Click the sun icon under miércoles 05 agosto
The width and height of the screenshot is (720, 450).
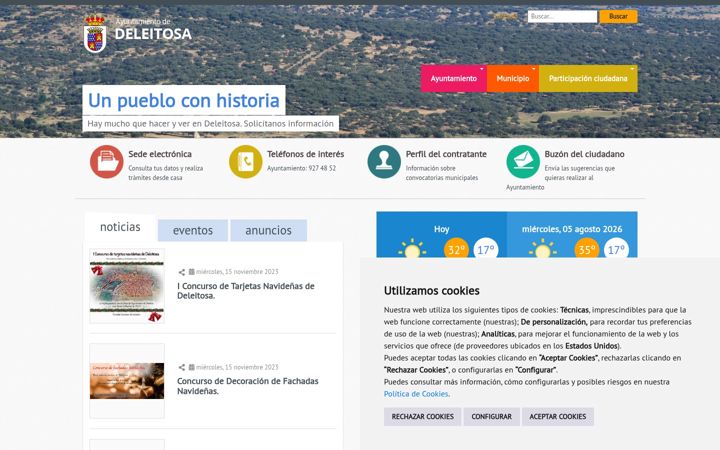pyautogui.click(x=542, y=248)
